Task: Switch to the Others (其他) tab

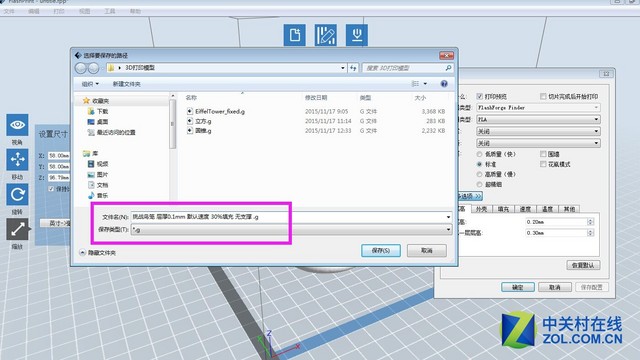Action: pos(569,209)
